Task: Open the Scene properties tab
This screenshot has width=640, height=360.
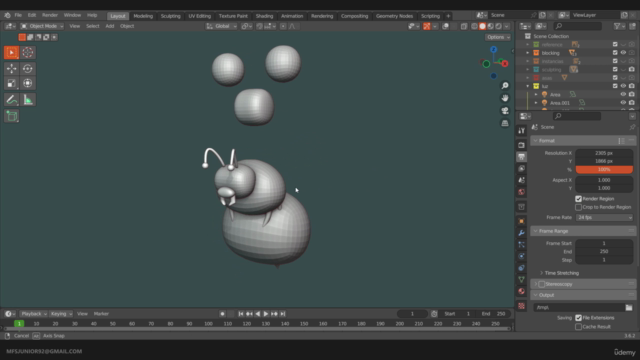Action: [x=521, y=180]
